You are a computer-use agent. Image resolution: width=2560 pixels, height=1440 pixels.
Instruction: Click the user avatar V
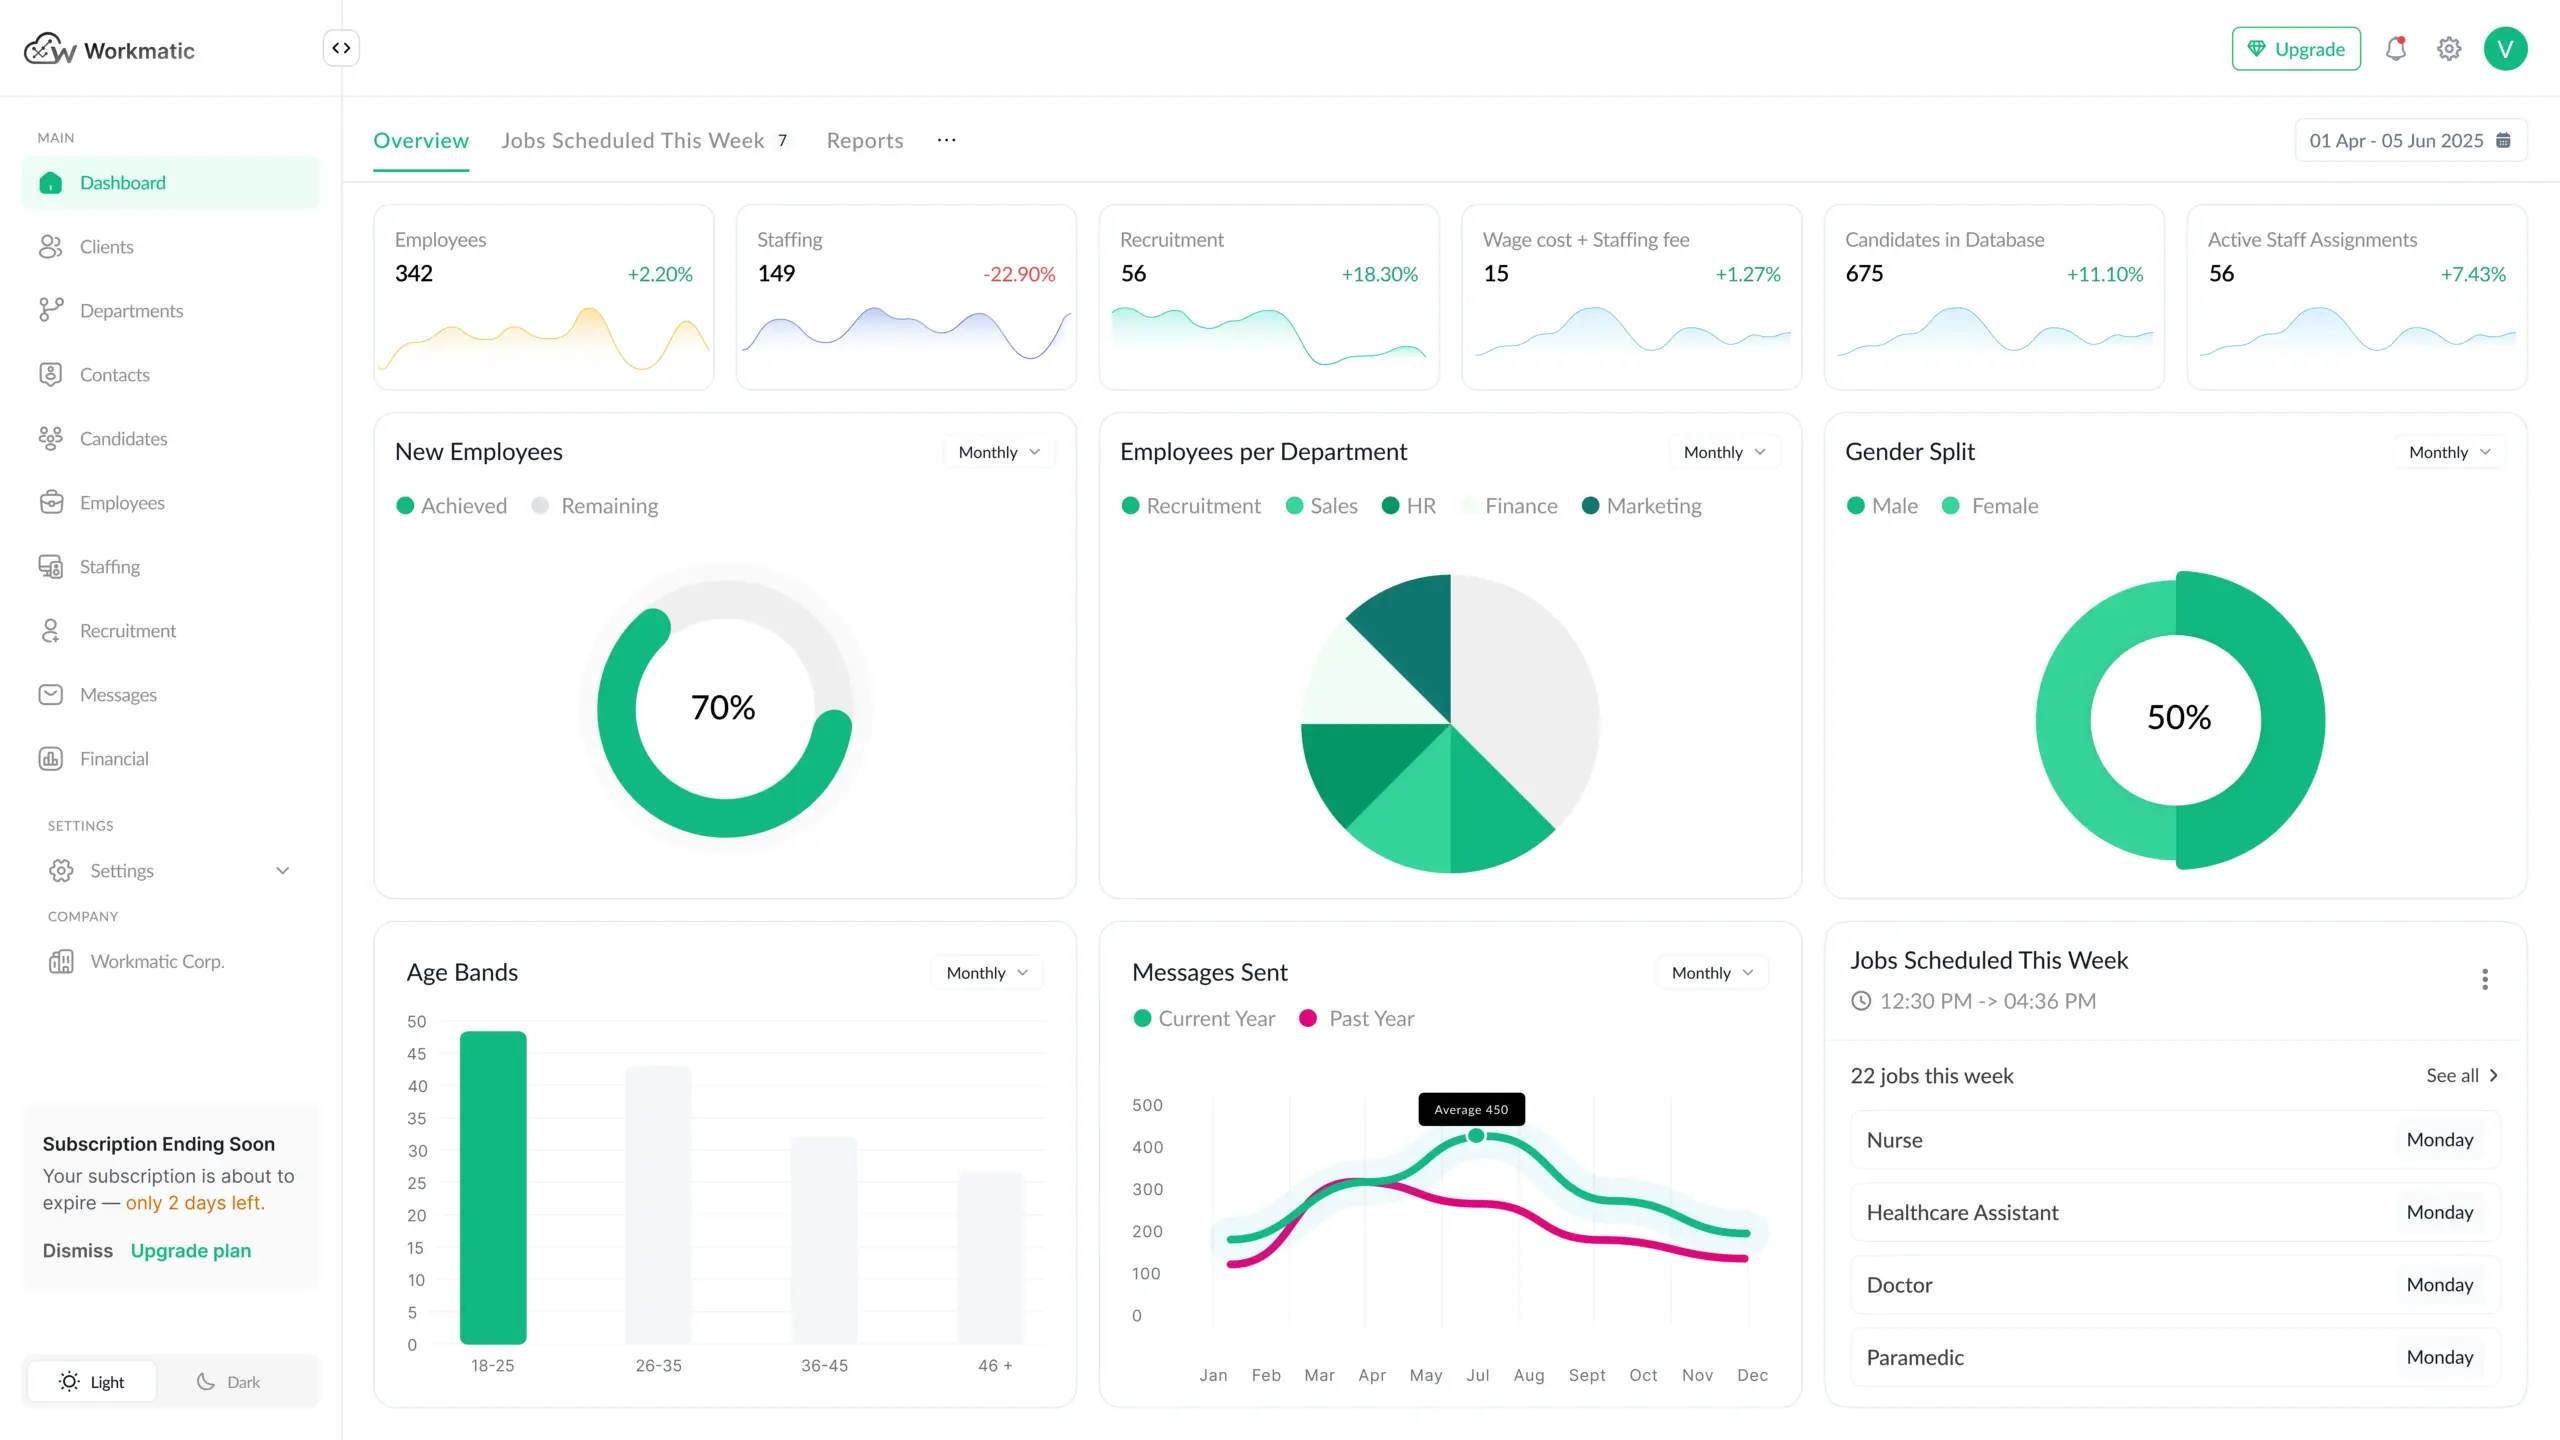2505,49
